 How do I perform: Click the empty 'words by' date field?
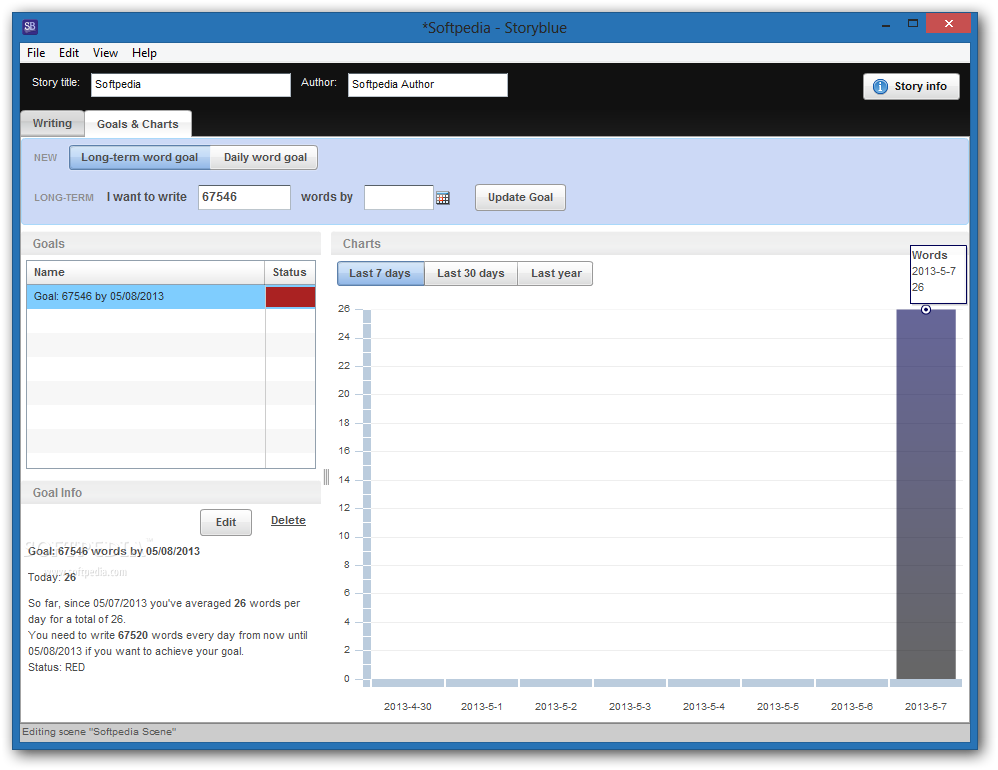398,197
